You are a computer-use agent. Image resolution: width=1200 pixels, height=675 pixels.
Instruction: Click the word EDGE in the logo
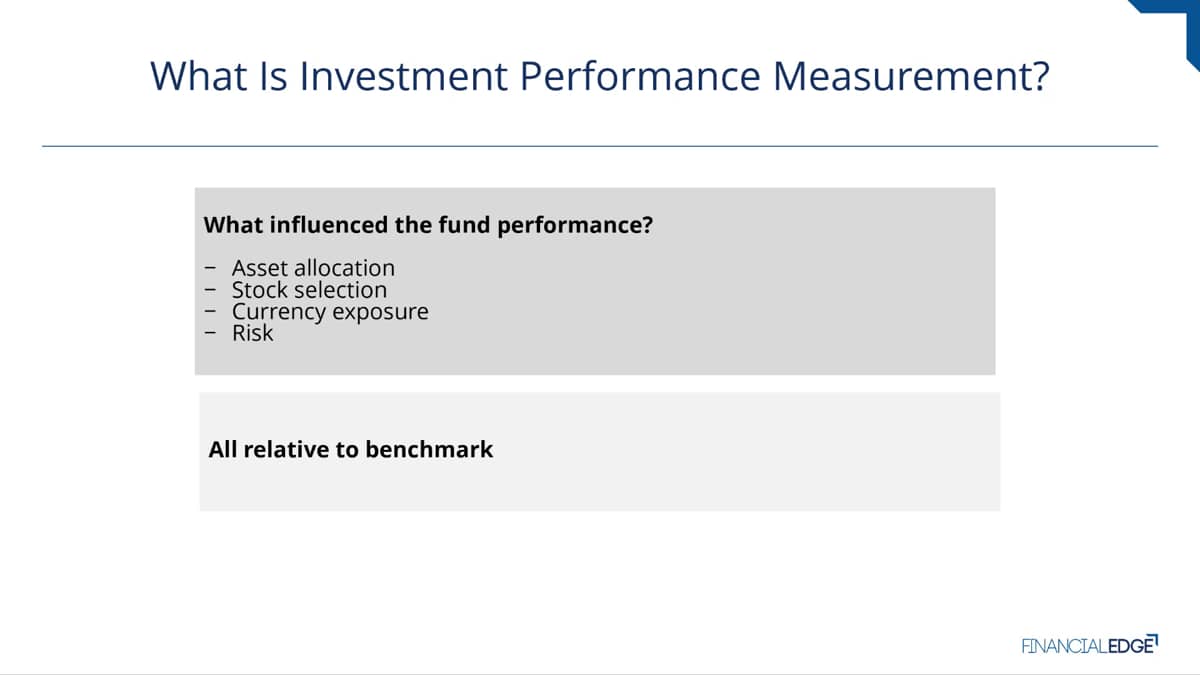click(1128, 646)
